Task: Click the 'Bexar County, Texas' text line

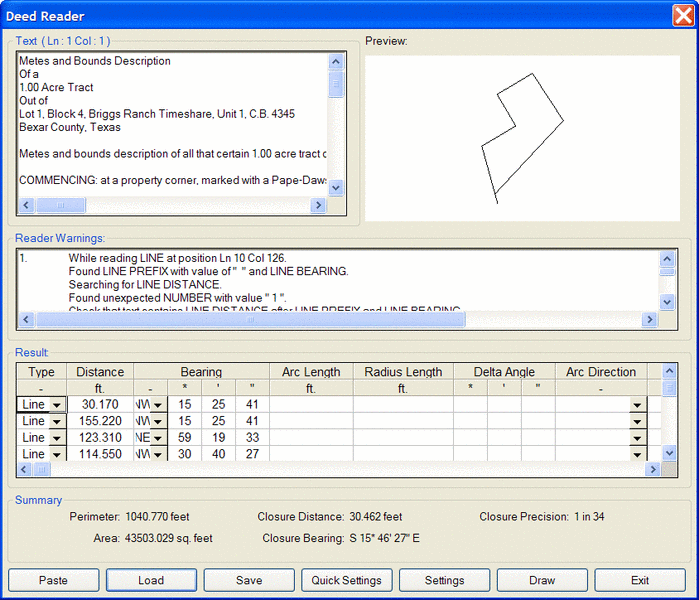Action: (x=70, y=127)
